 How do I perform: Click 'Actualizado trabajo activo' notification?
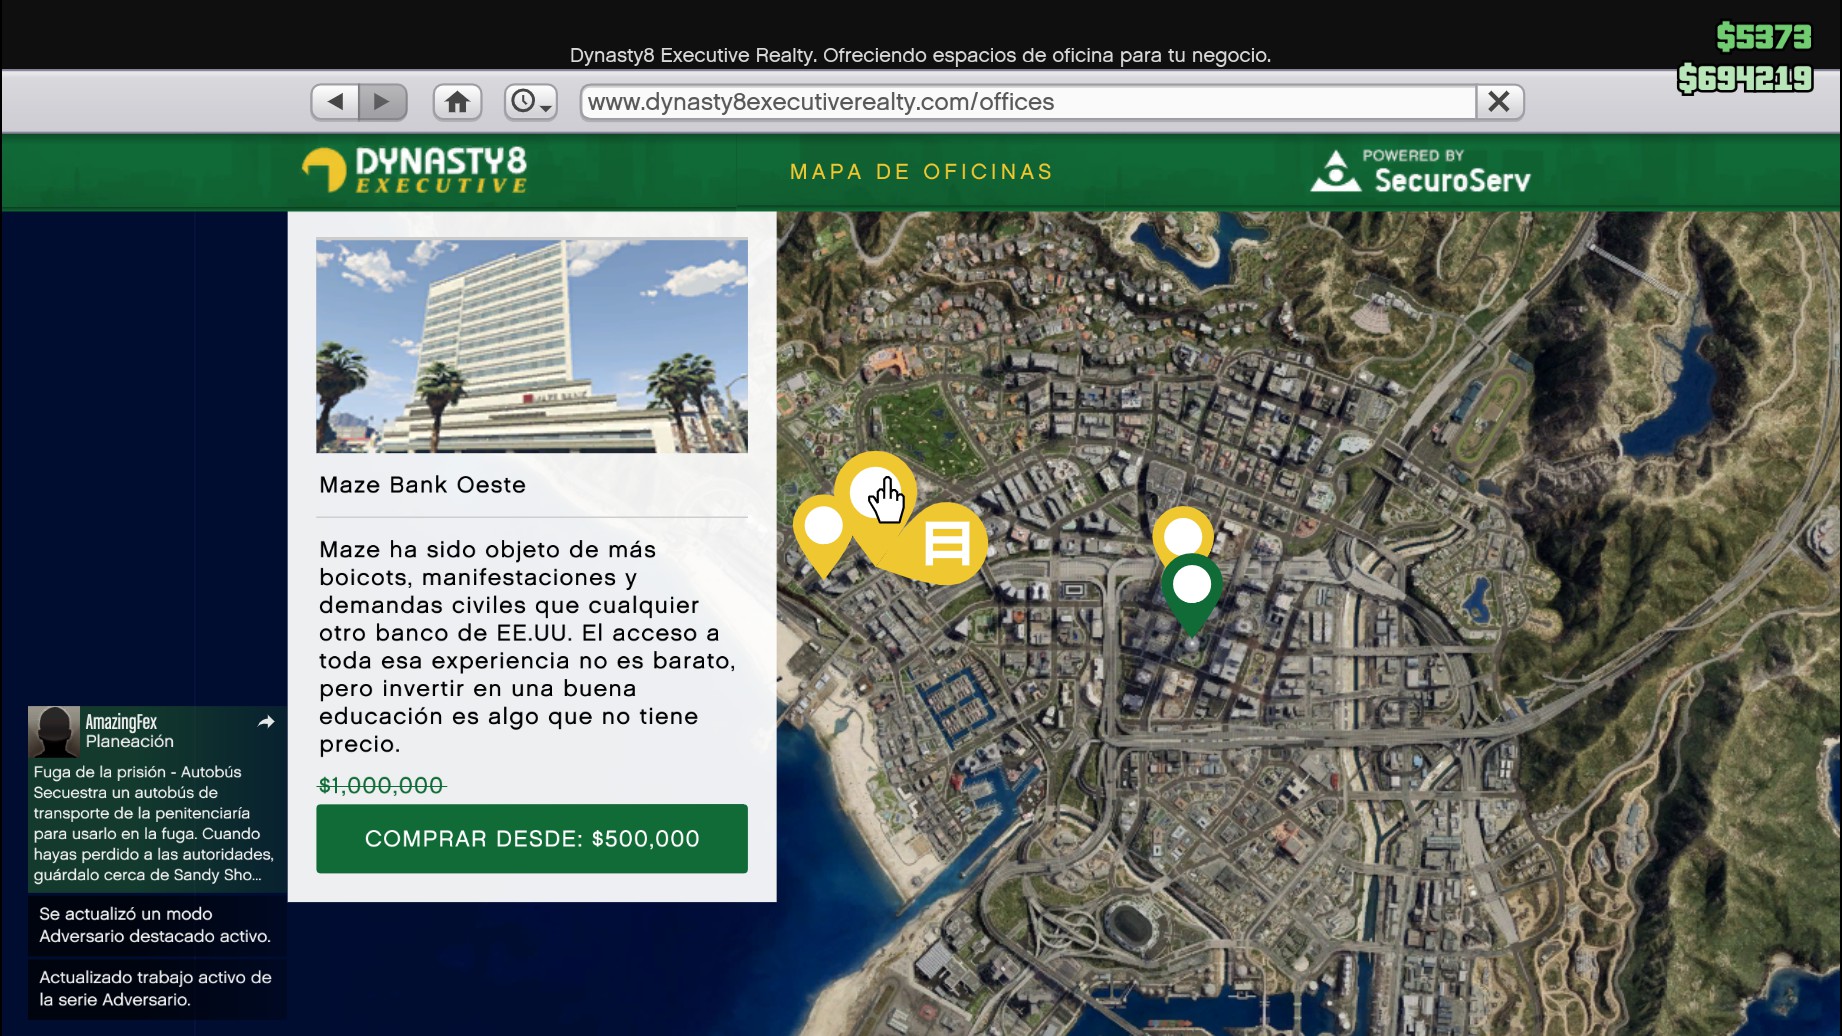(x=157, y=988)
